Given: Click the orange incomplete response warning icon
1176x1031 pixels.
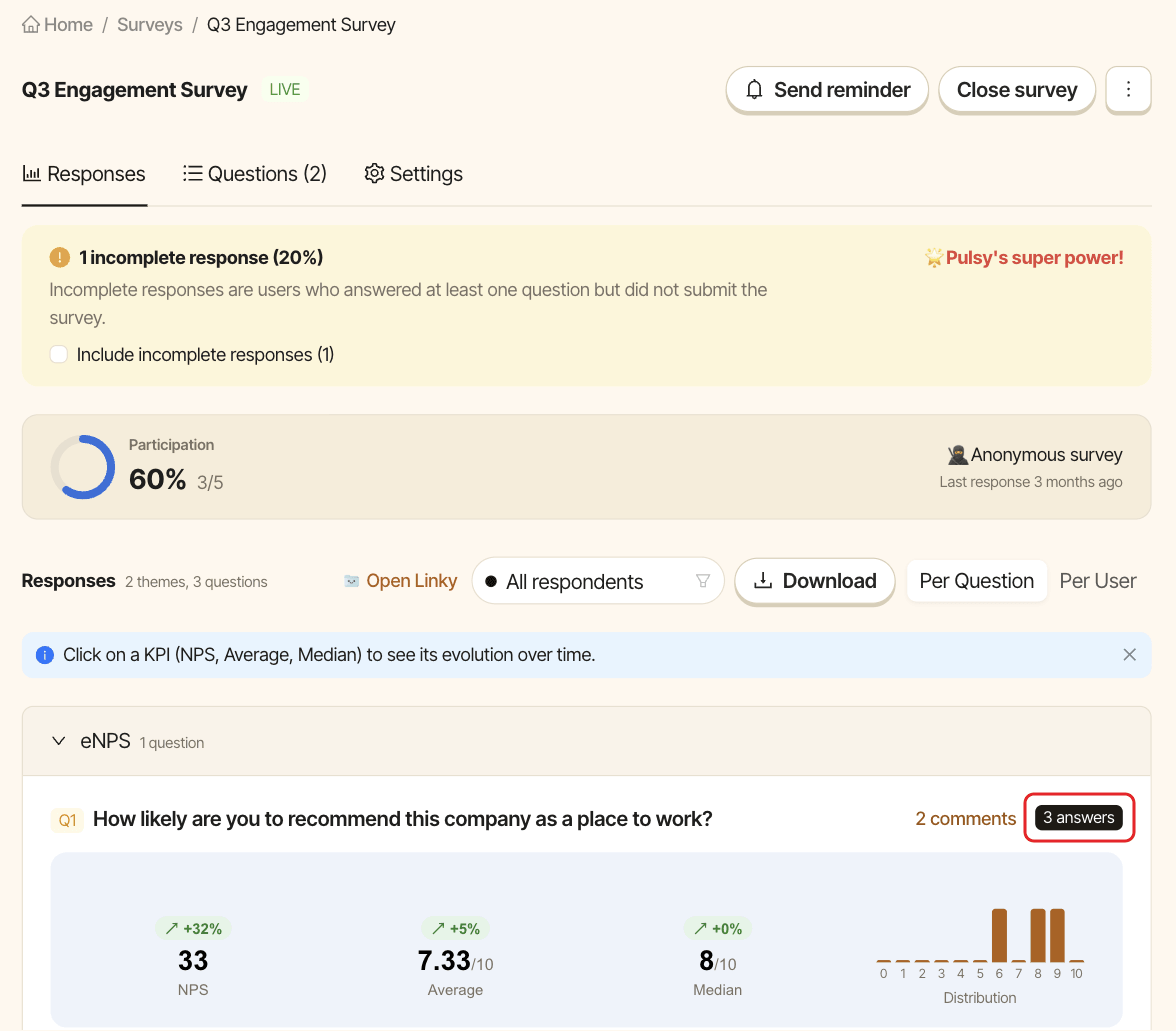Looking at the screenshot, I should [59, 258].
